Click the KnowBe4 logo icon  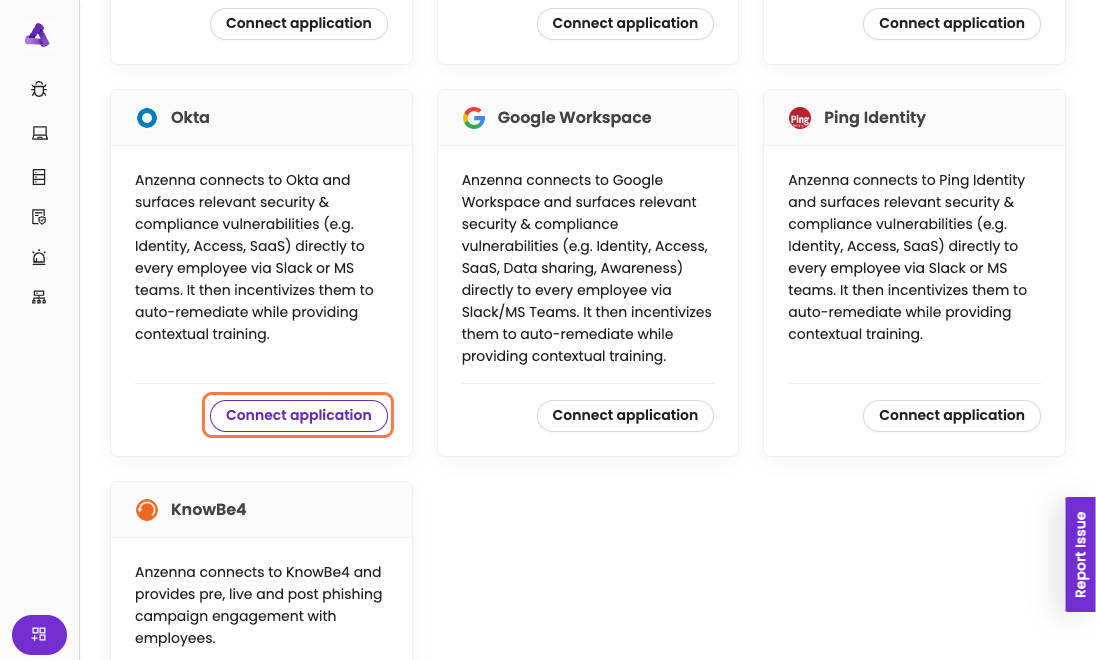pyautogui.click(x=147, y=510)
